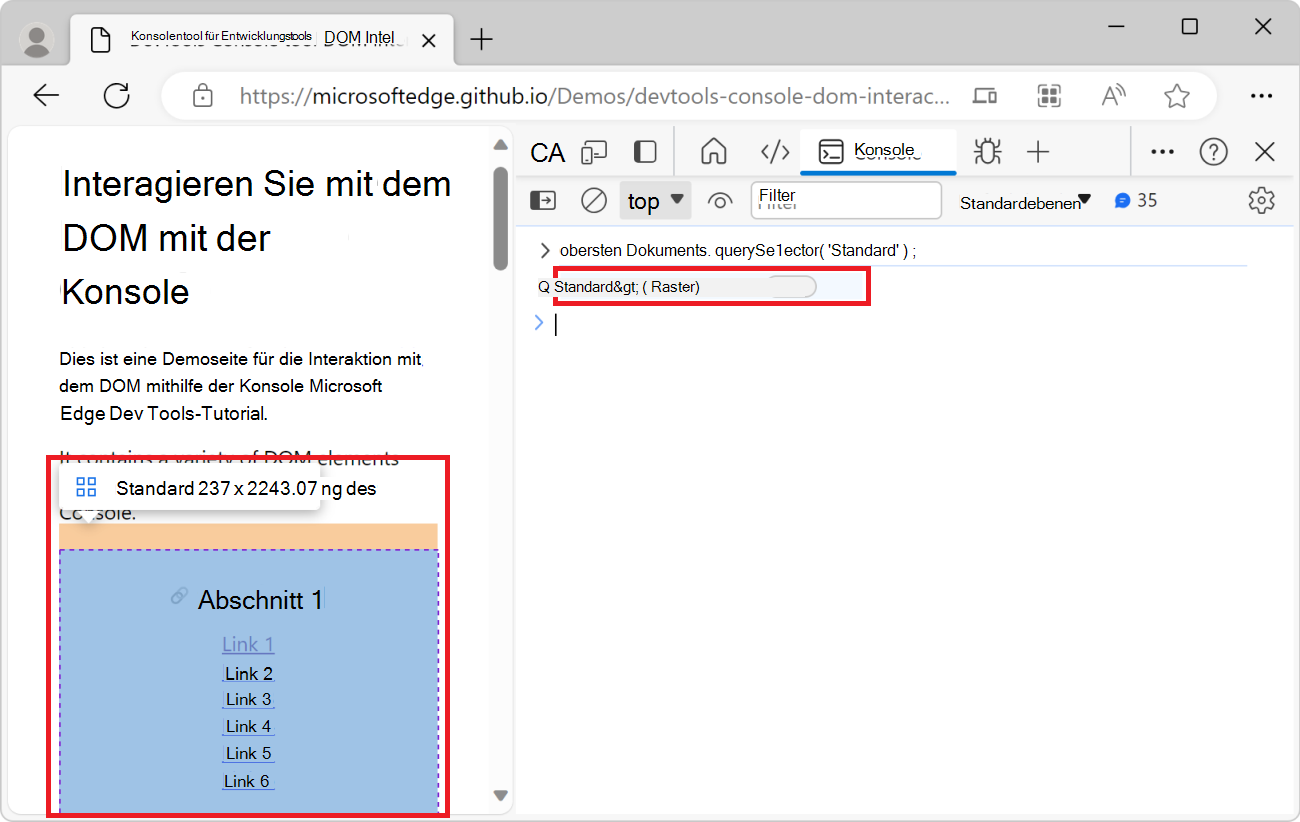Open the Standardebenen log level dropdown
This screenshot has width=1300, height=822.
point(1023,200)
